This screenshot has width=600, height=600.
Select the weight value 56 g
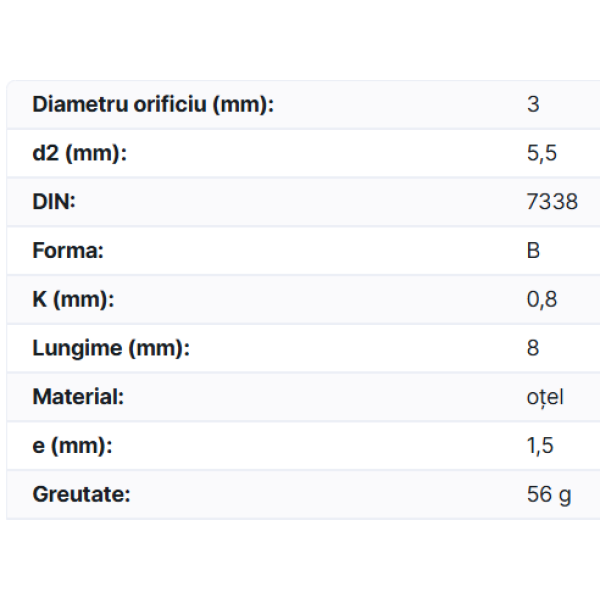(549, 494)
